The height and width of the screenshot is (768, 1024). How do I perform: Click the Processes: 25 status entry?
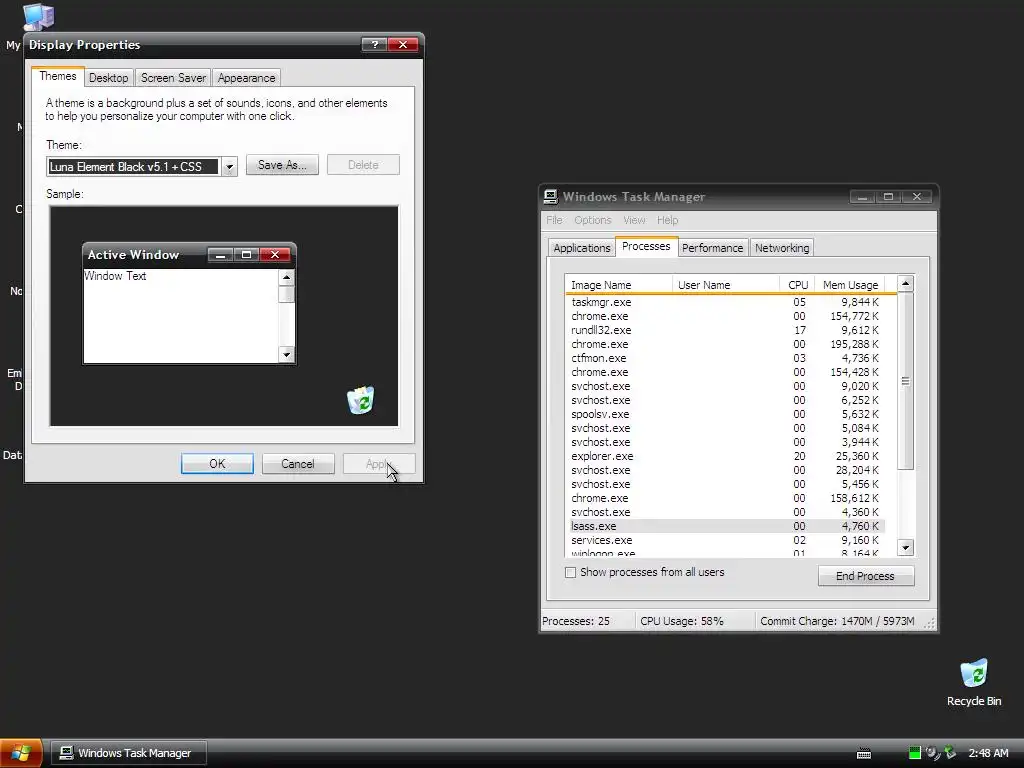(x=576, y=621)
